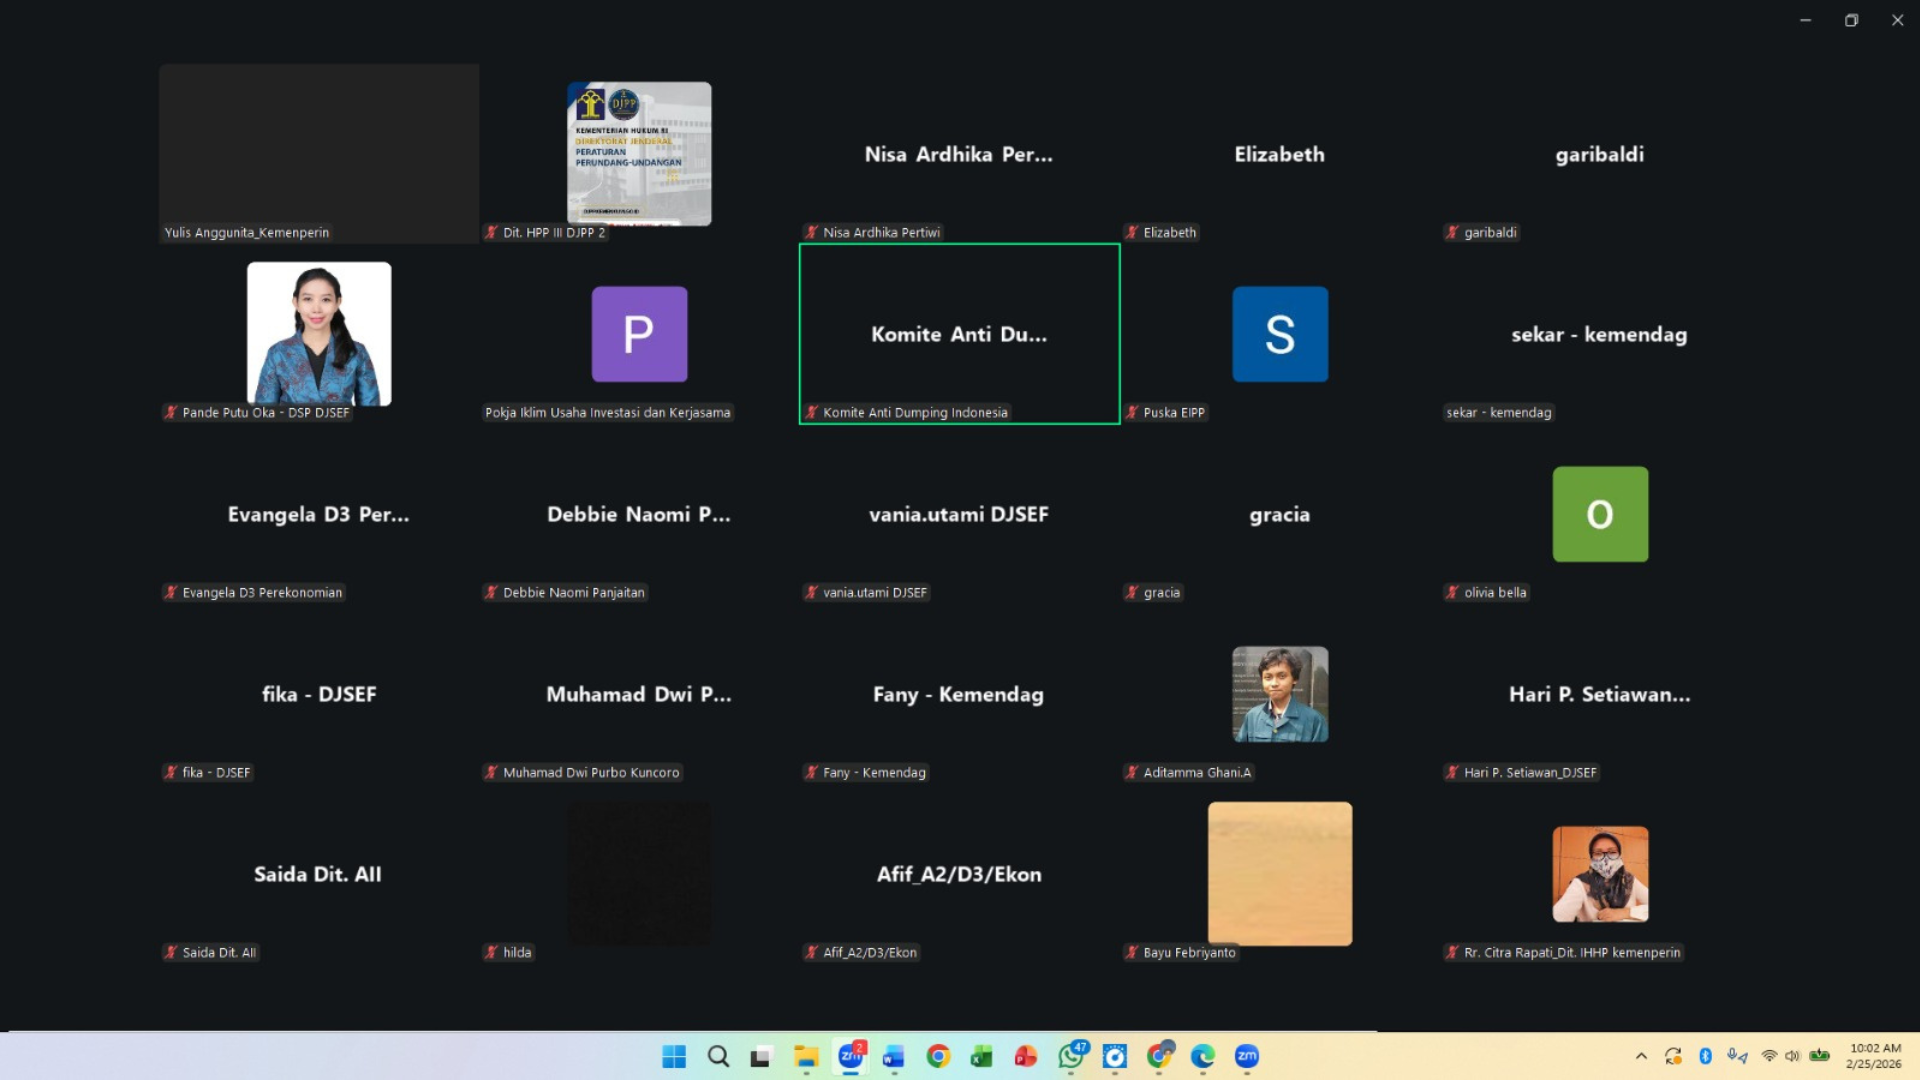Click the taskbar Search icon
This screenshot has height=1080, width=1920.
(718, 1056)
